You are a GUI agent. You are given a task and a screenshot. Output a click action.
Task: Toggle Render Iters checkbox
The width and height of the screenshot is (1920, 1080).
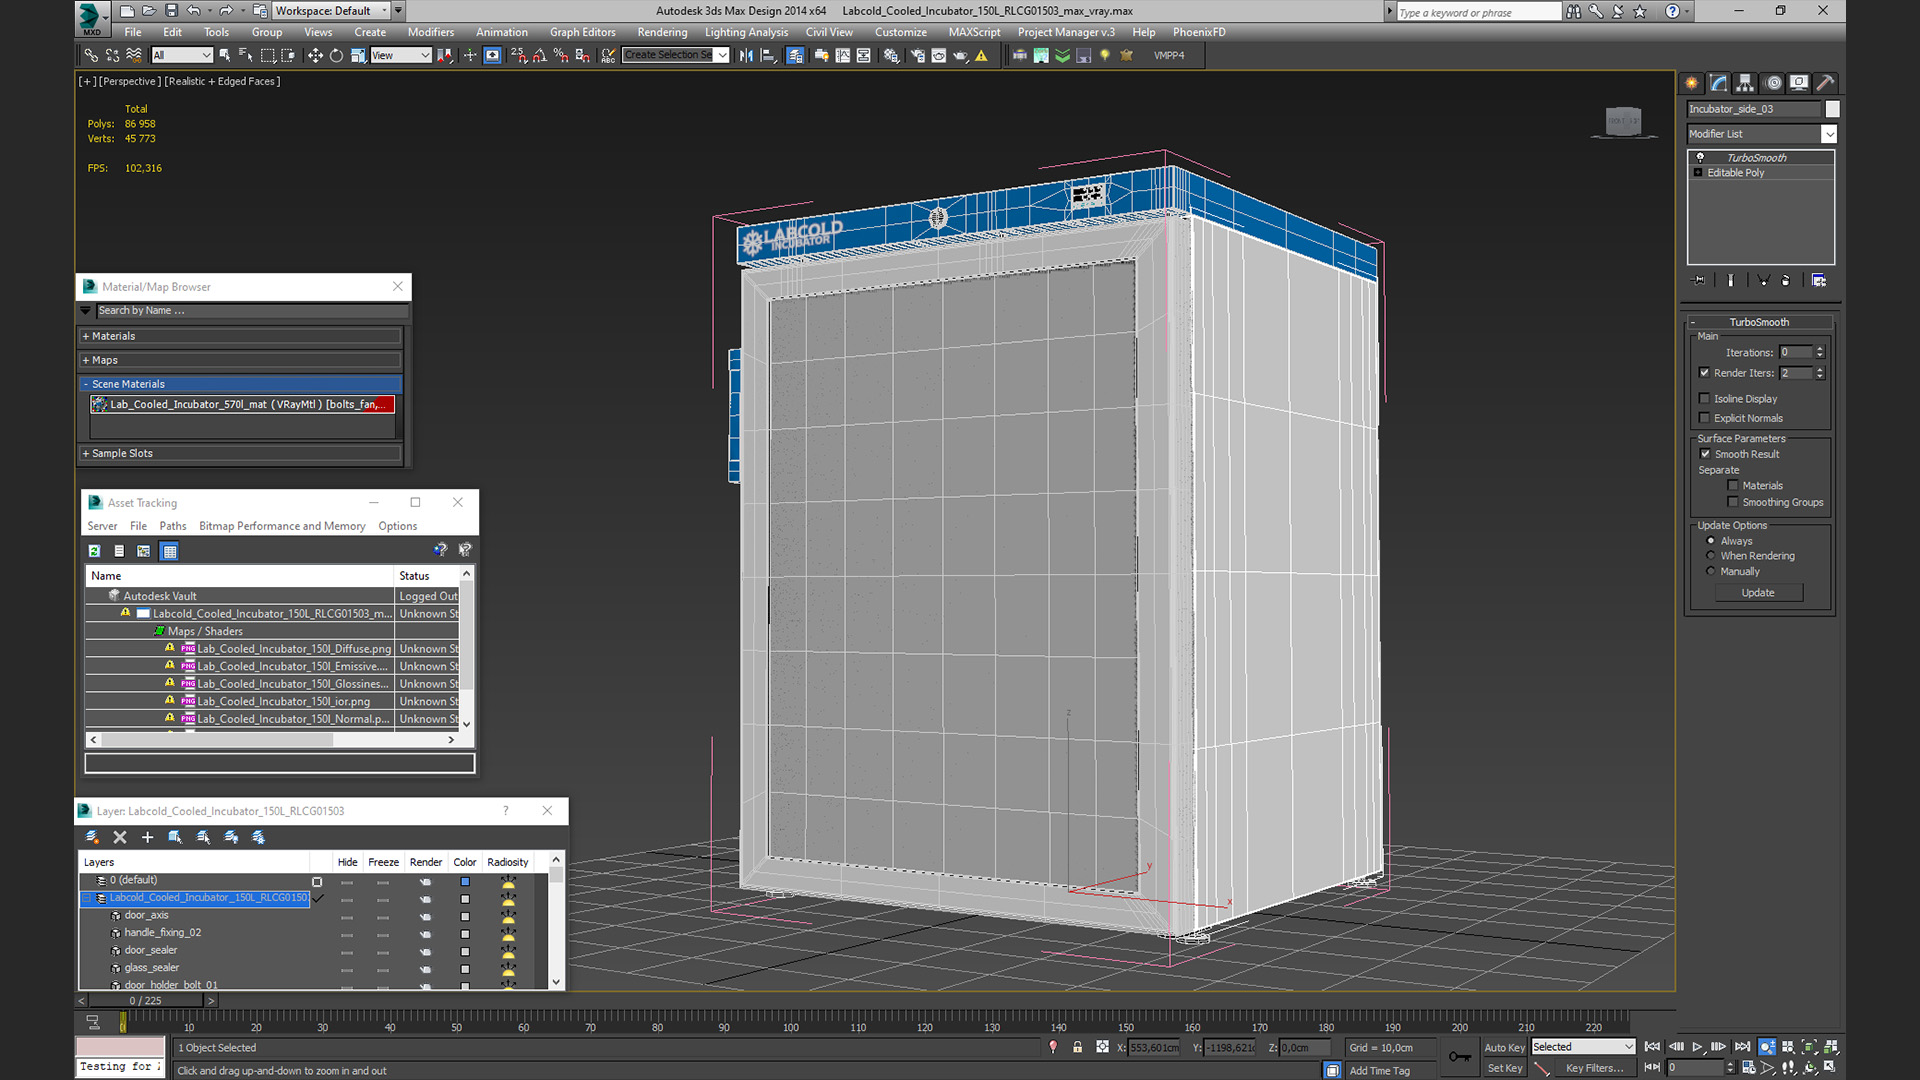(1704, 373)
